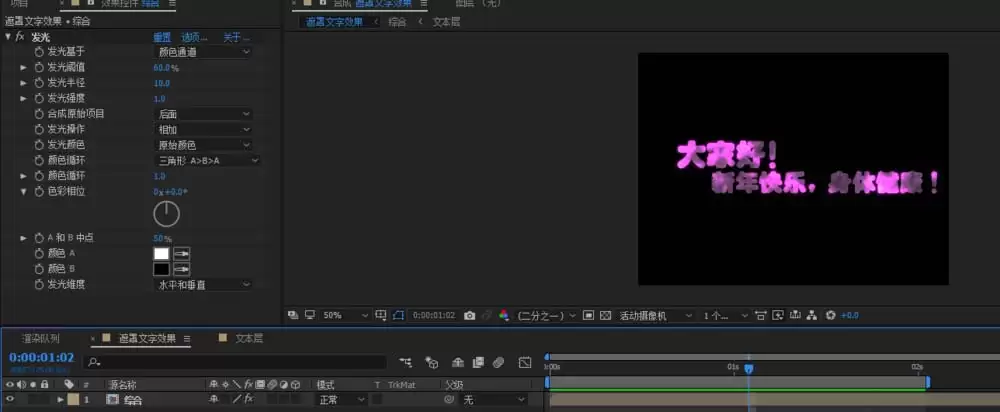
Task: Open the 发光基于 颜色通道 dropdown
Action: [x=203, y=52]
